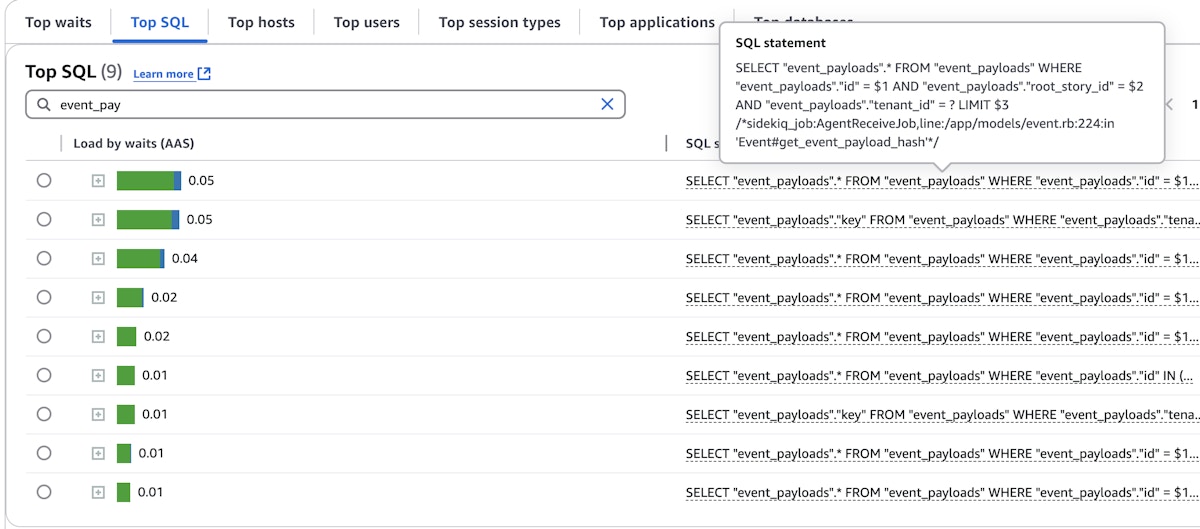The height and width of the screenshot is (529, 1200).
Task: Open the Learn more link
Action: (163, 74)
